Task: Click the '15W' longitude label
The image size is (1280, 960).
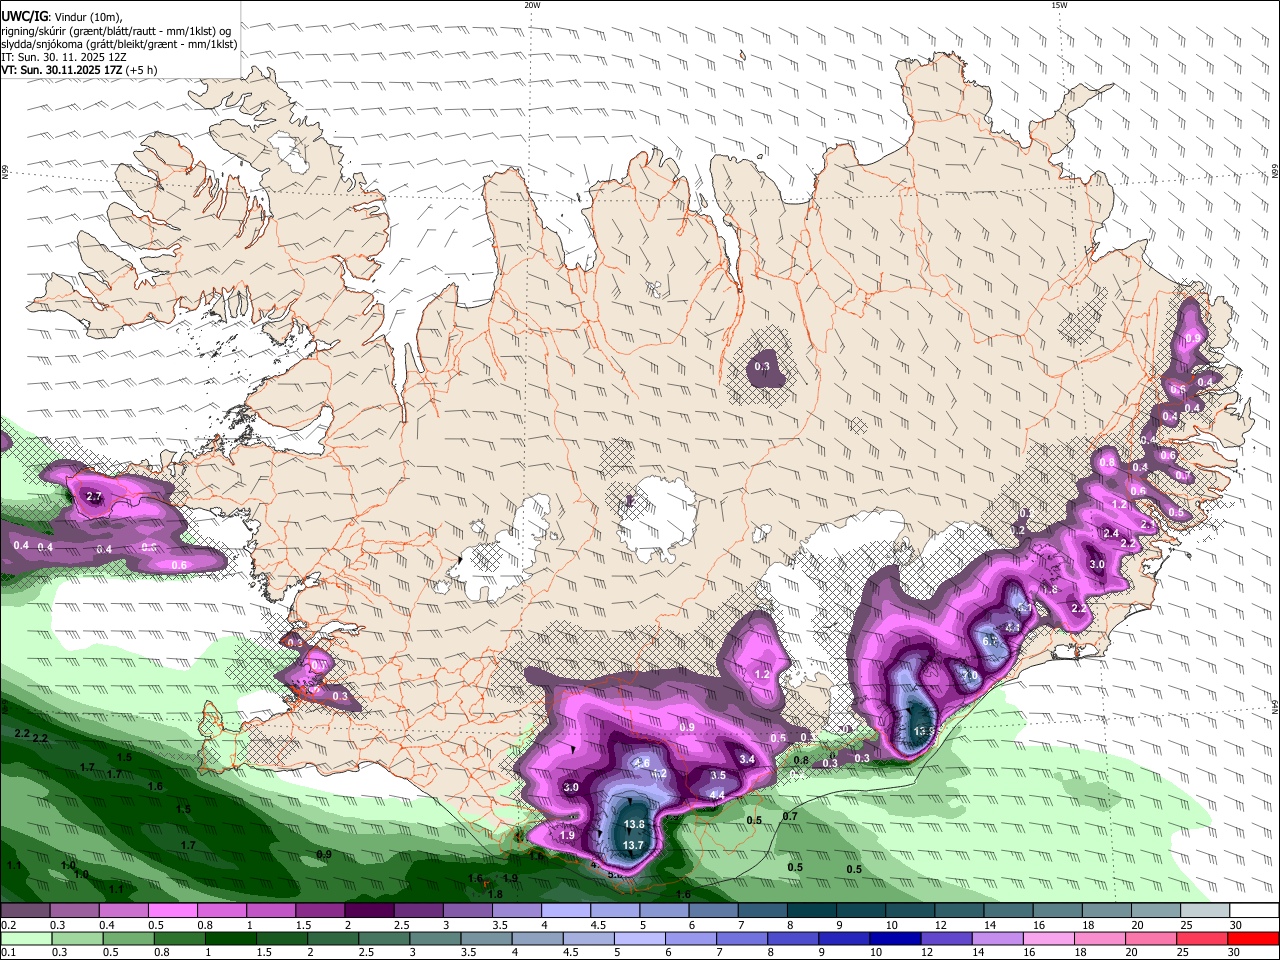Action: tap(1059, 5)
